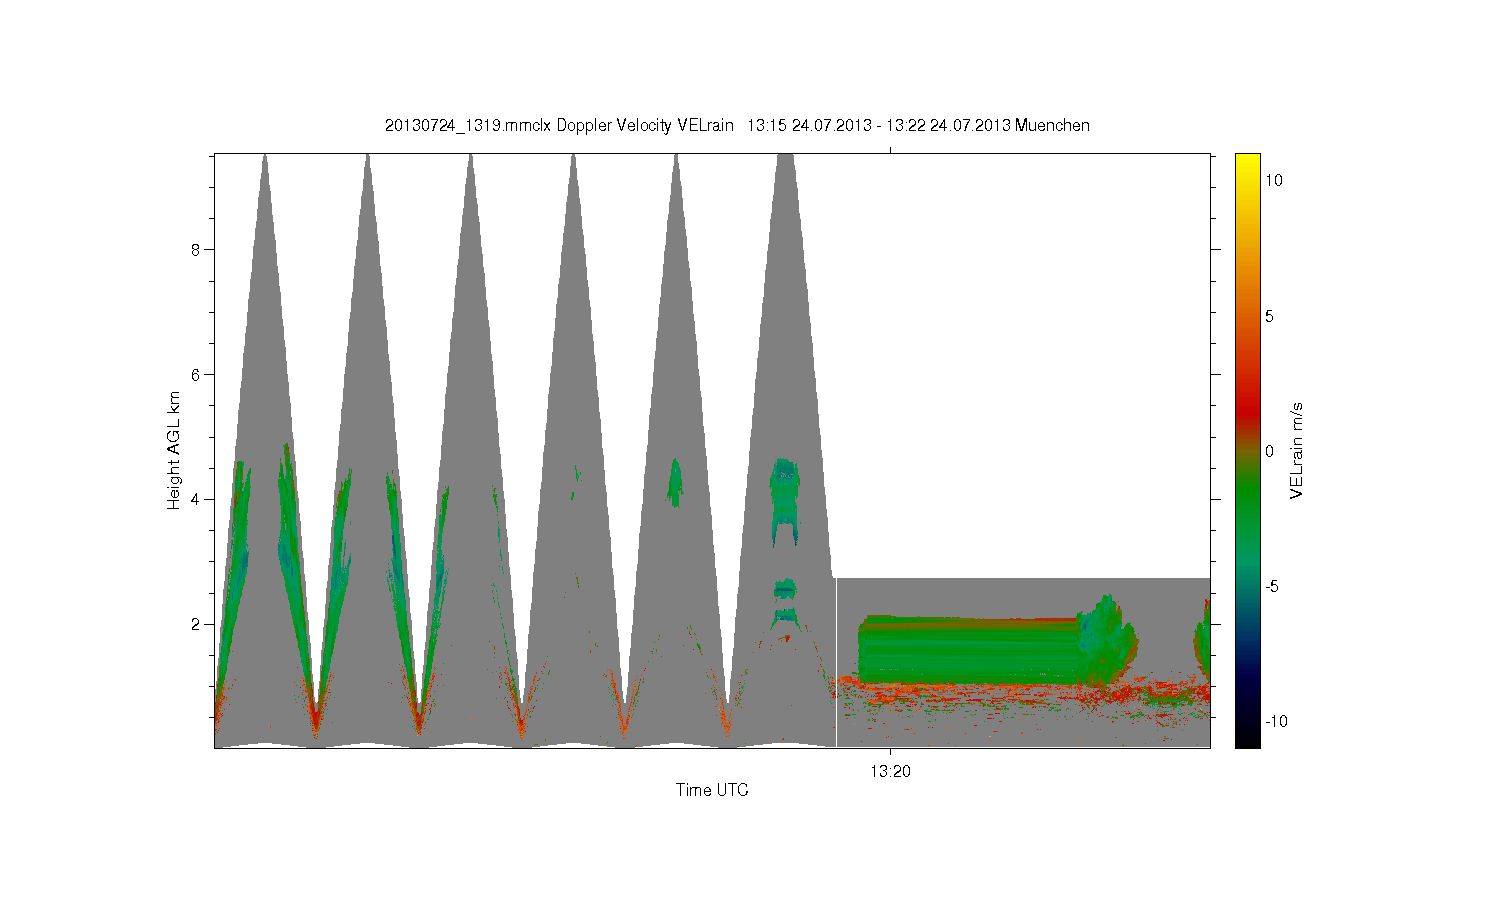Click the wide green rain band
This screenshot has height=900, width=1500.
click(x=968, y=650)
